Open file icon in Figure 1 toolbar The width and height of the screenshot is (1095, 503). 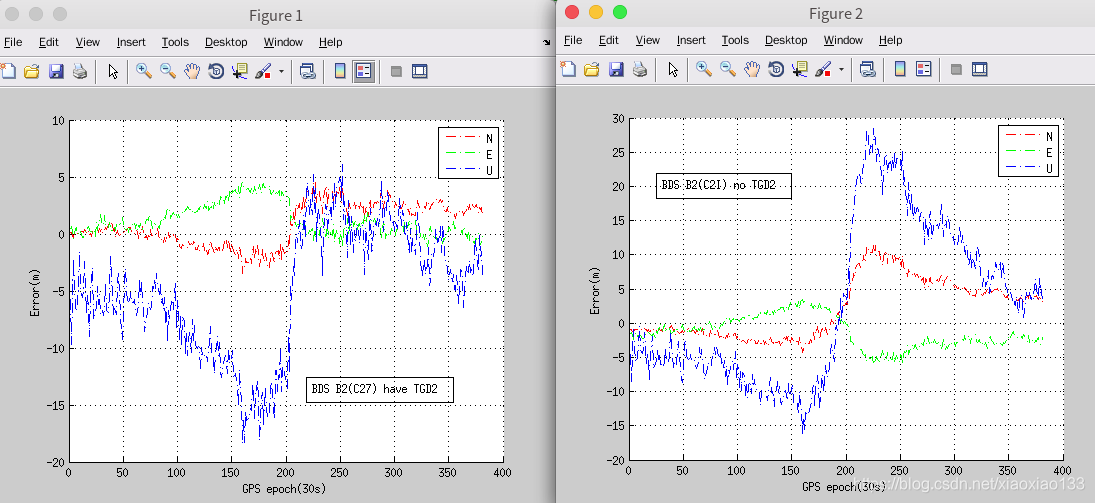pos(31,71)
